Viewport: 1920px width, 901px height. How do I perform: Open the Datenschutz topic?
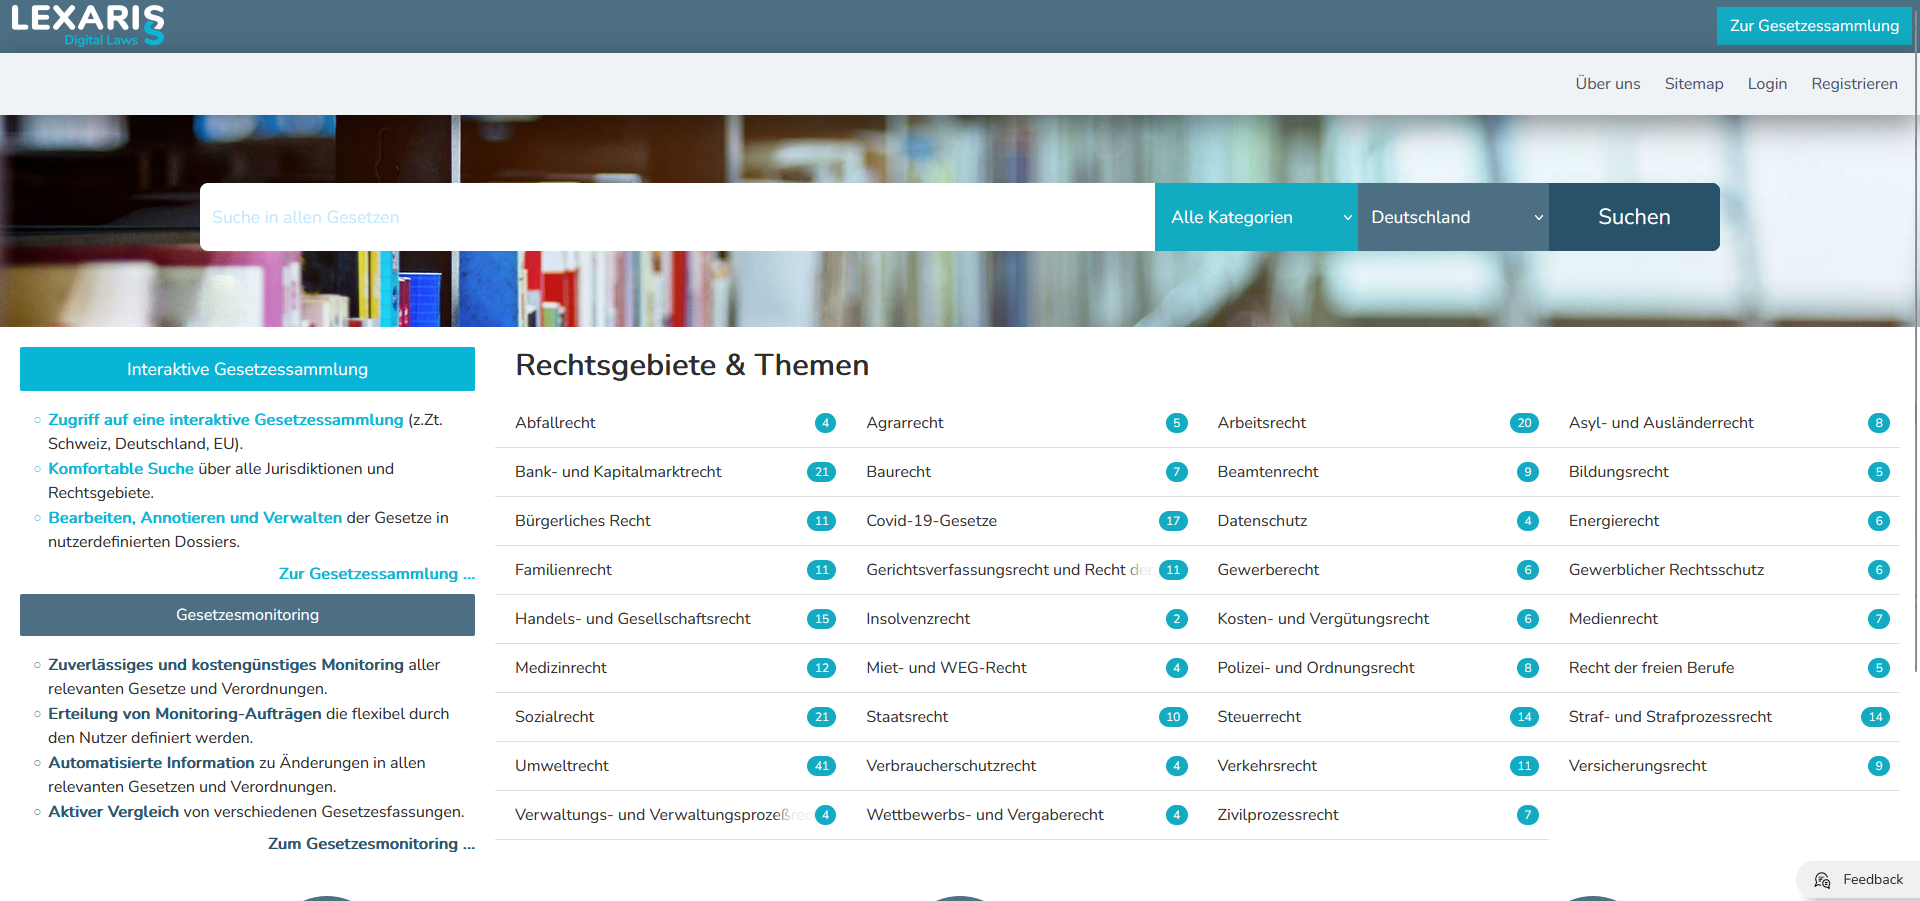coord(1262,521)
